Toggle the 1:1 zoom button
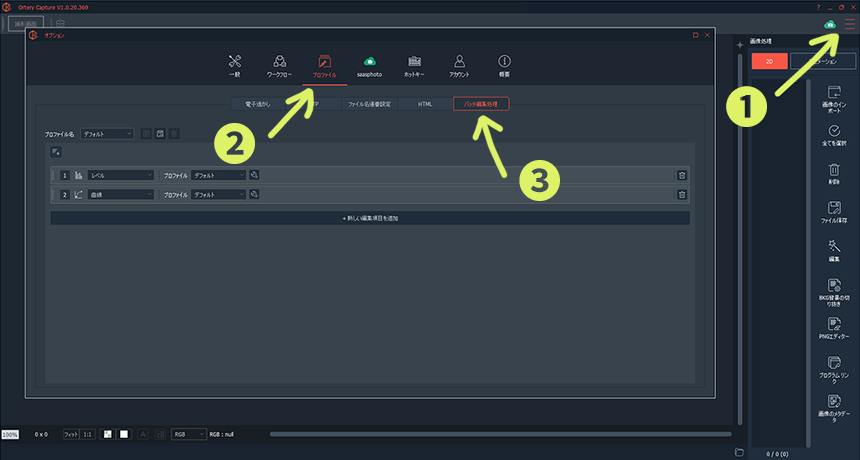This screenshot has width=860, height=460. (88, 434)
